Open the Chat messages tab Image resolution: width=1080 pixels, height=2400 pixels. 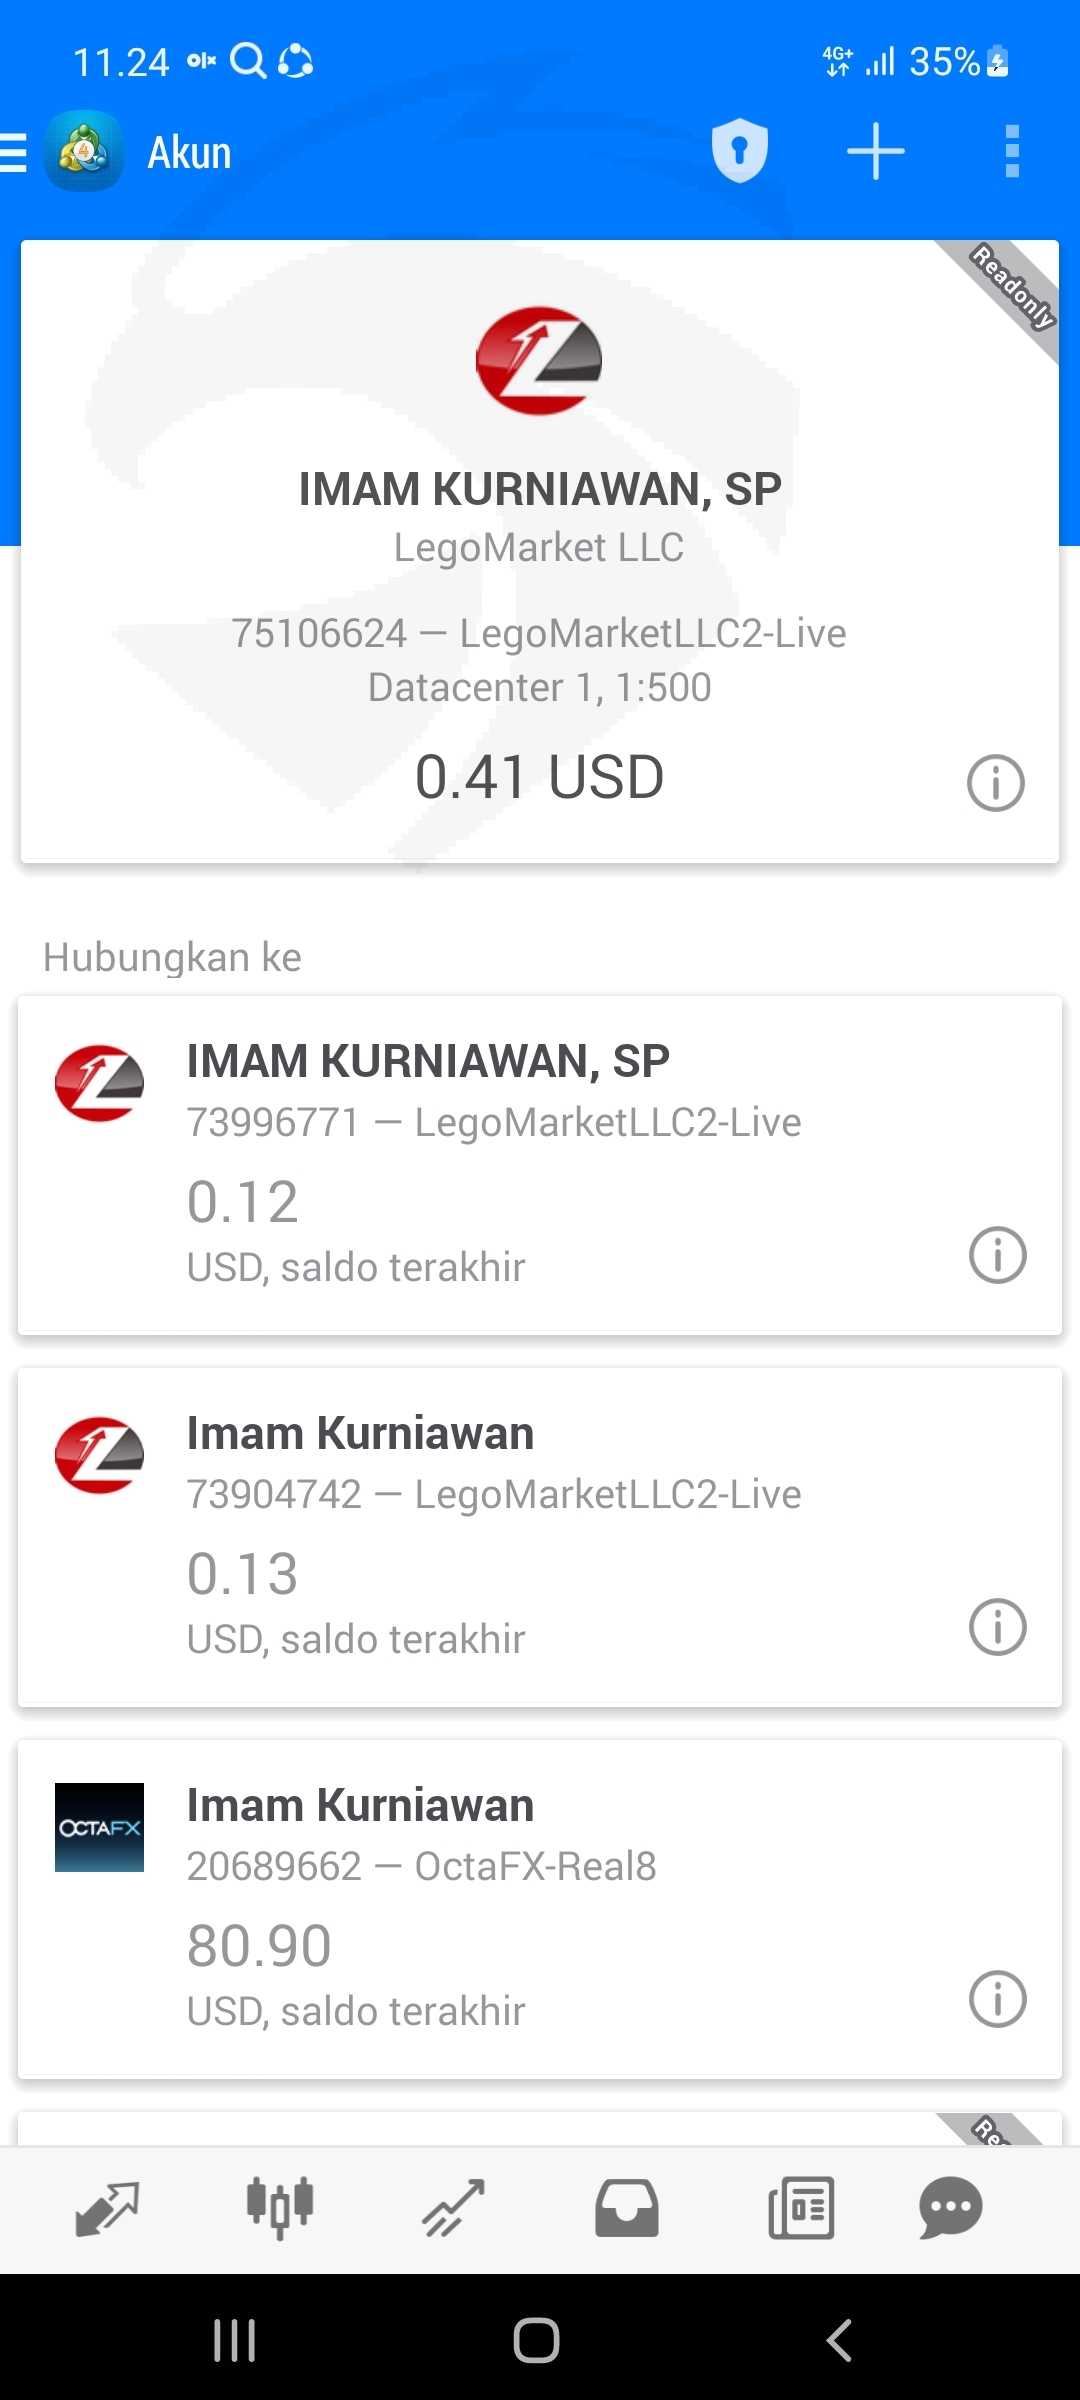(x=950, y=2208)
